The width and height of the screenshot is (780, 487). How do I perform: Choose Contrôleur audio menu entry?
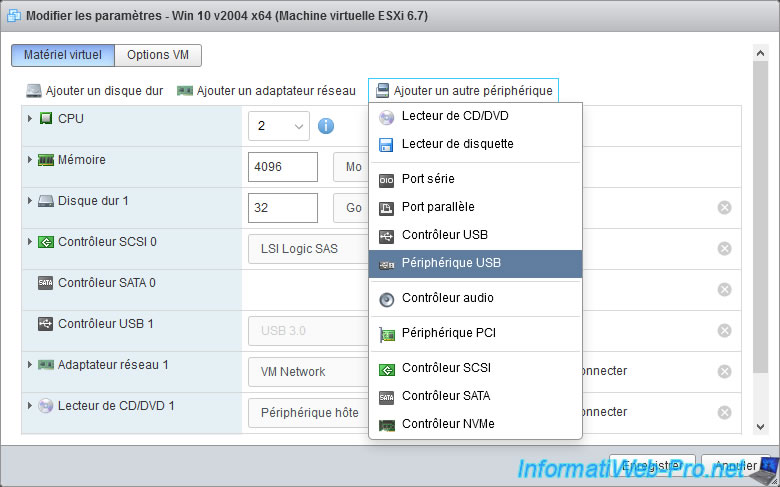click(475, 298)
